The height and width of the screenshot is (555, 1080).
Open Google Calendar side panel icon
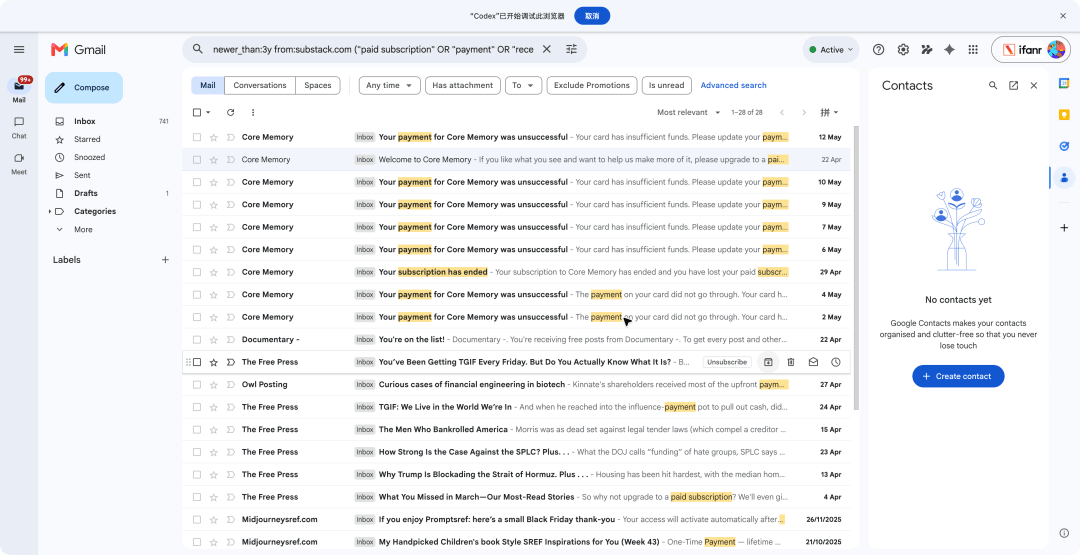pos(1064,83)
